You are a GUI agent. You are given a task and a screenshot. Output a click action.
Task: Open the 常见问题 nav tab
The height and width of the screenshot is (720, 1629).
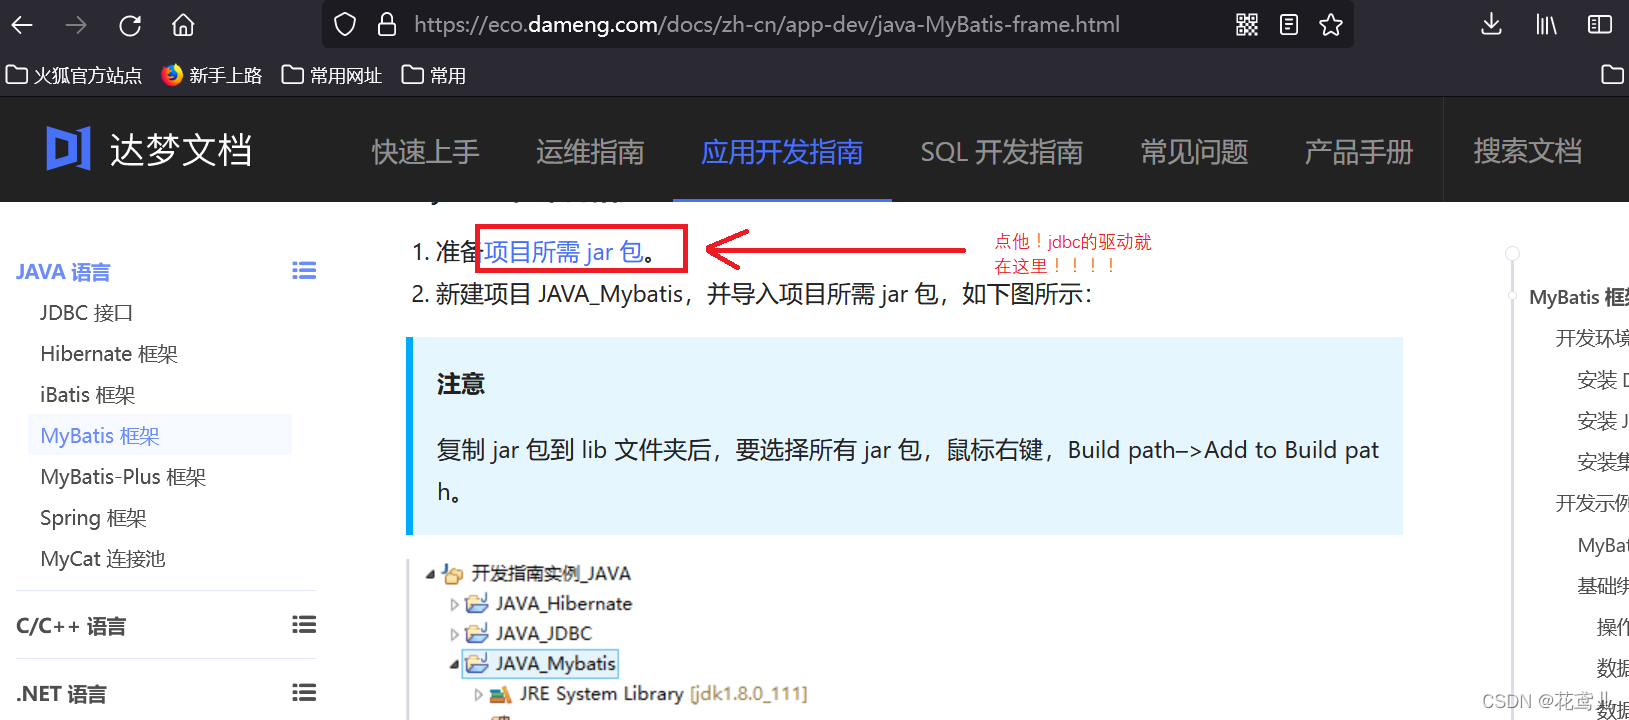click(1194, 152)
